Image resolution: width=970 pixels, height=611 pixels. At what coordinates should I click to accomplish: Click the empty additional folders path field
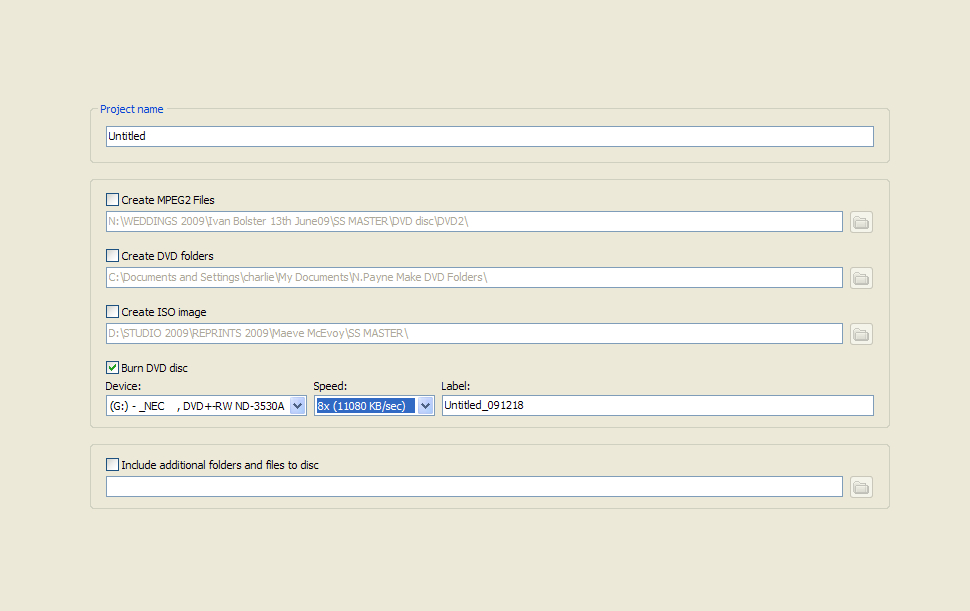click(x=474, y=486)
